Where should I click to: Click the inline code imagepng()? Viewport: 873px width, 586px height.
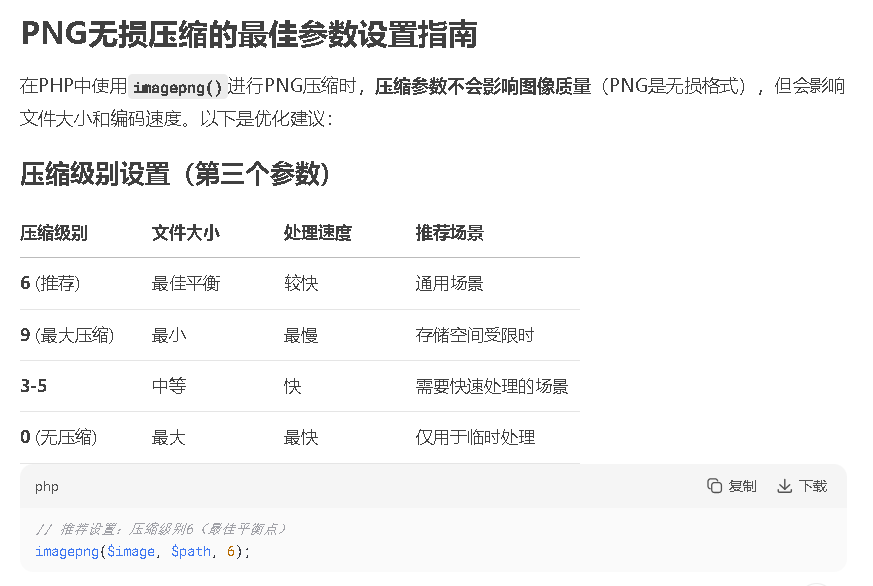pos(177,87)
